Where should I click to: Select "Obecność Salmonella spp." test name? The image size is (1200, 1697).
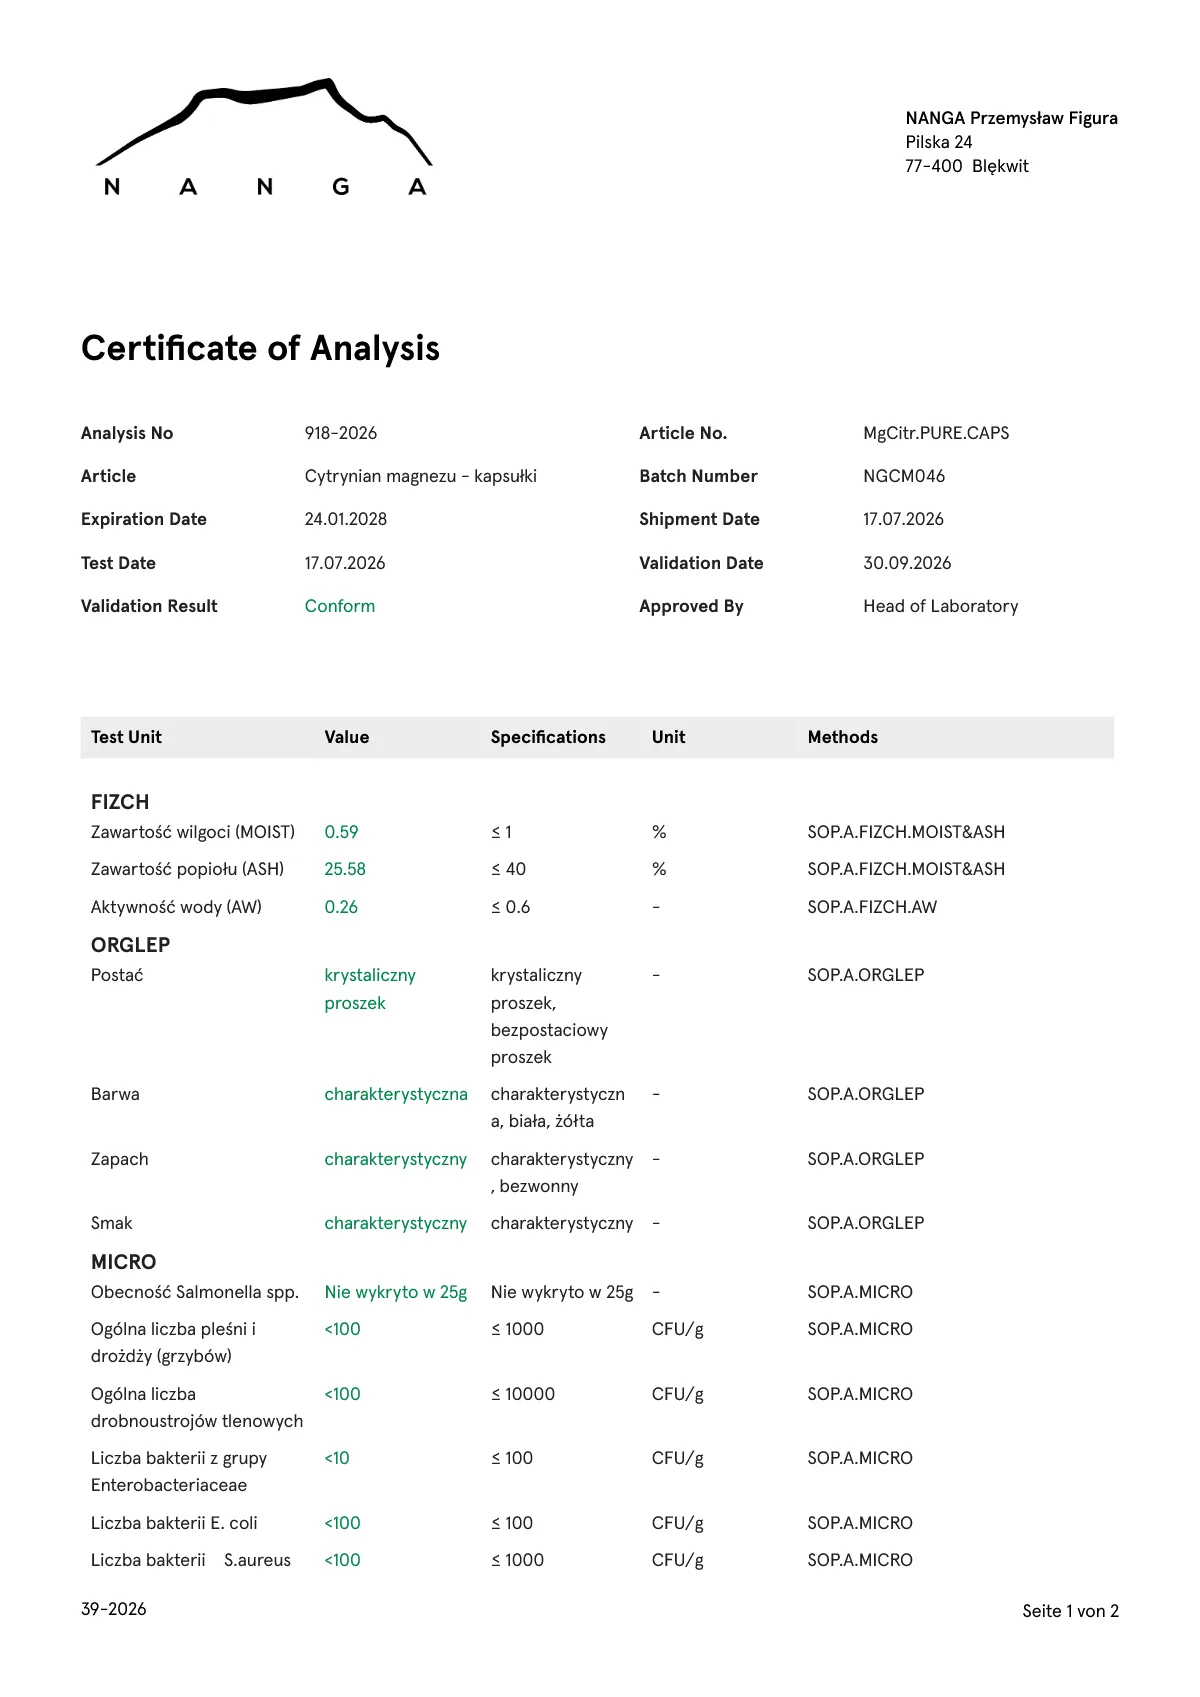[x=195, y=1292]
